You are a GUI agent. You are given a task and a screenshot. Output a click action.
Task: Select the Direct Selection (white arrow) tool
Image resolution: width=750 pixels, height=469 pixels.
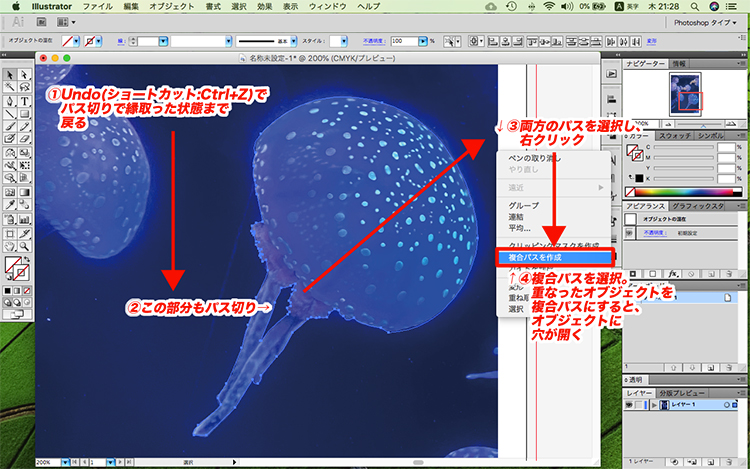coord(24,75)
